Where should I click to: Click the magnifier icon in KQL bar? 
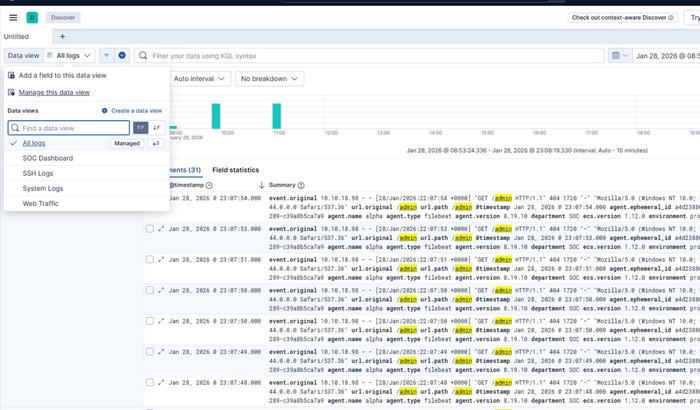click(143, 55)
